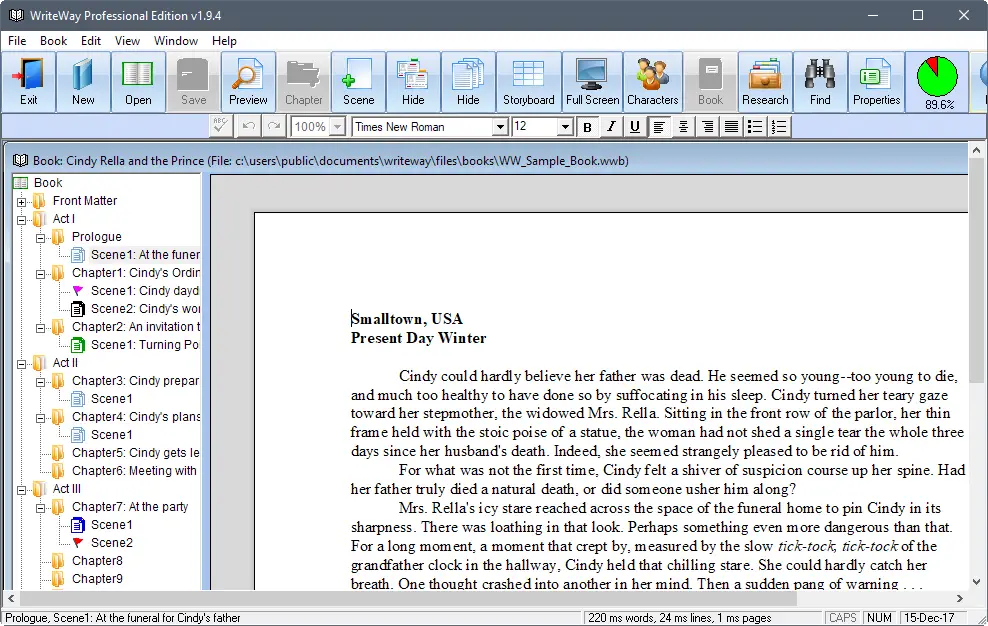Open the font size 12 dropdown

click(565, 127)
